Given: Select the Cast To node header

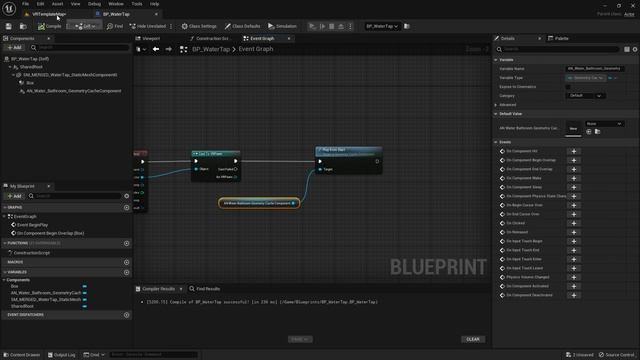Looking at the screenshot, I should [216, 154].
